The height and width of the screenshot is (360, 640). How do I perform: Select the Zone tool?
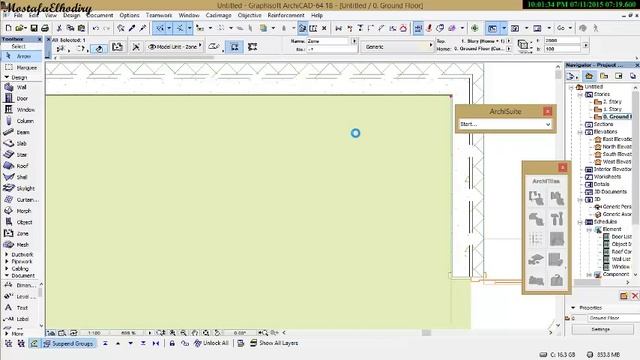coord(21,233)
